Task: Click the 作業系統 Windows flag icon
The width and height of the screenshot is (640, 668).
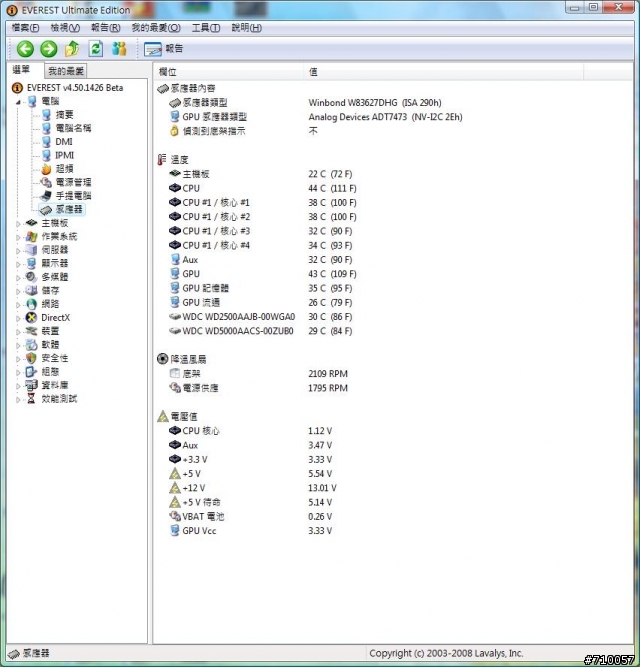Action: click(32, 236)
